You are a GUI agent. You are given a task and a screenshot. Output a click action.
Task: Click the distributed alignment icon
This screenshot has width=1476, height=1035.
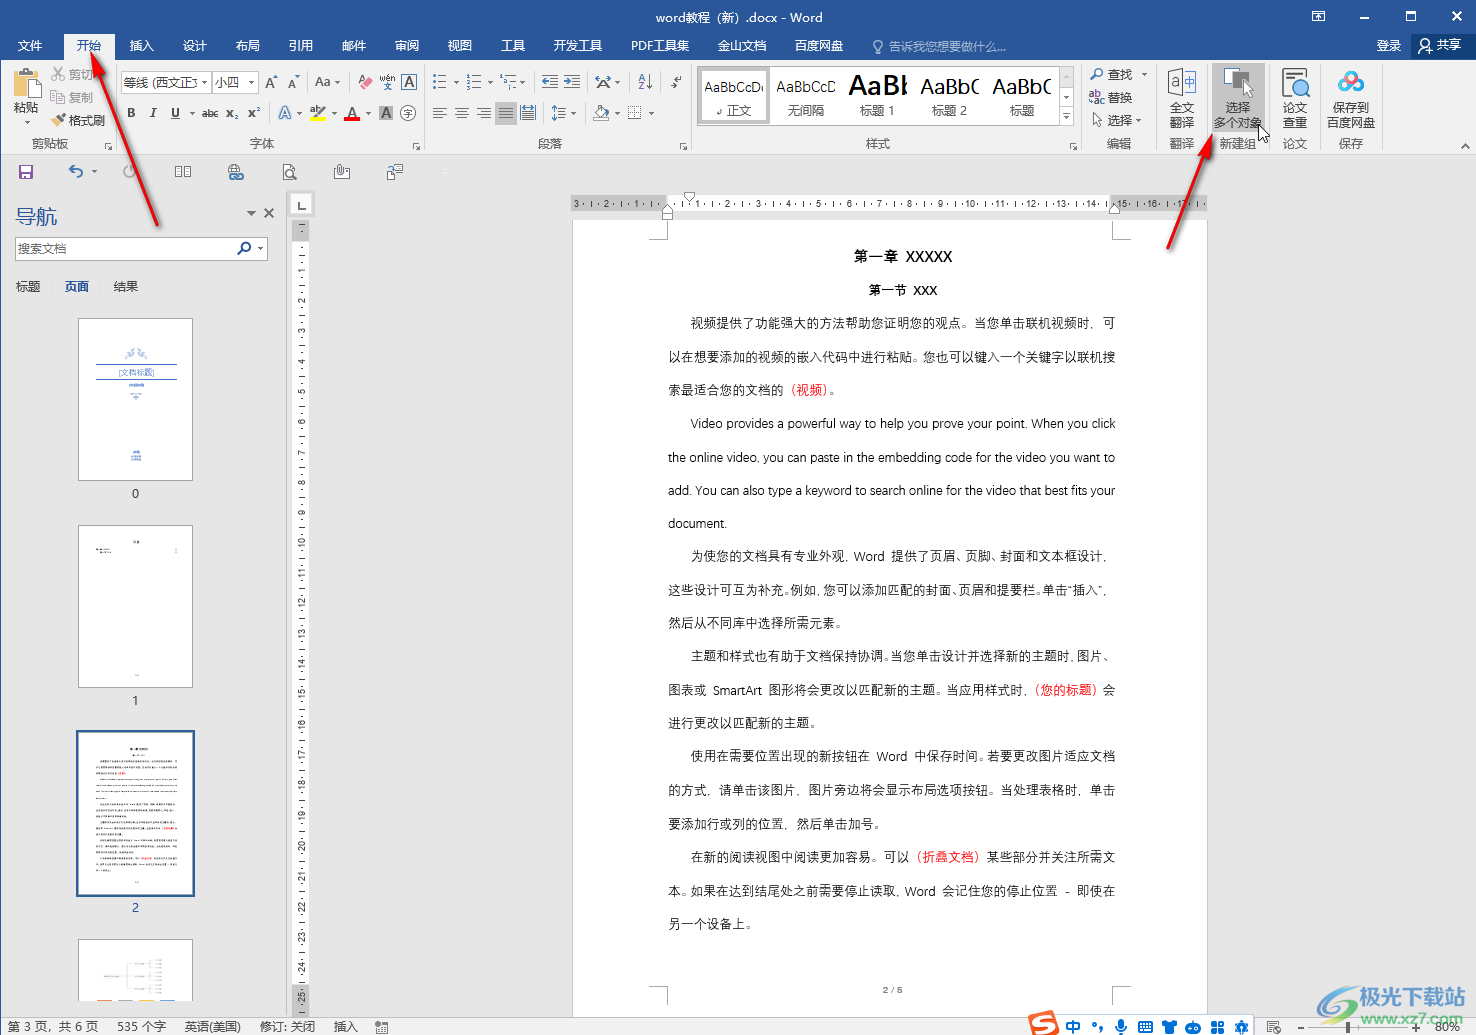click(528, 113)
